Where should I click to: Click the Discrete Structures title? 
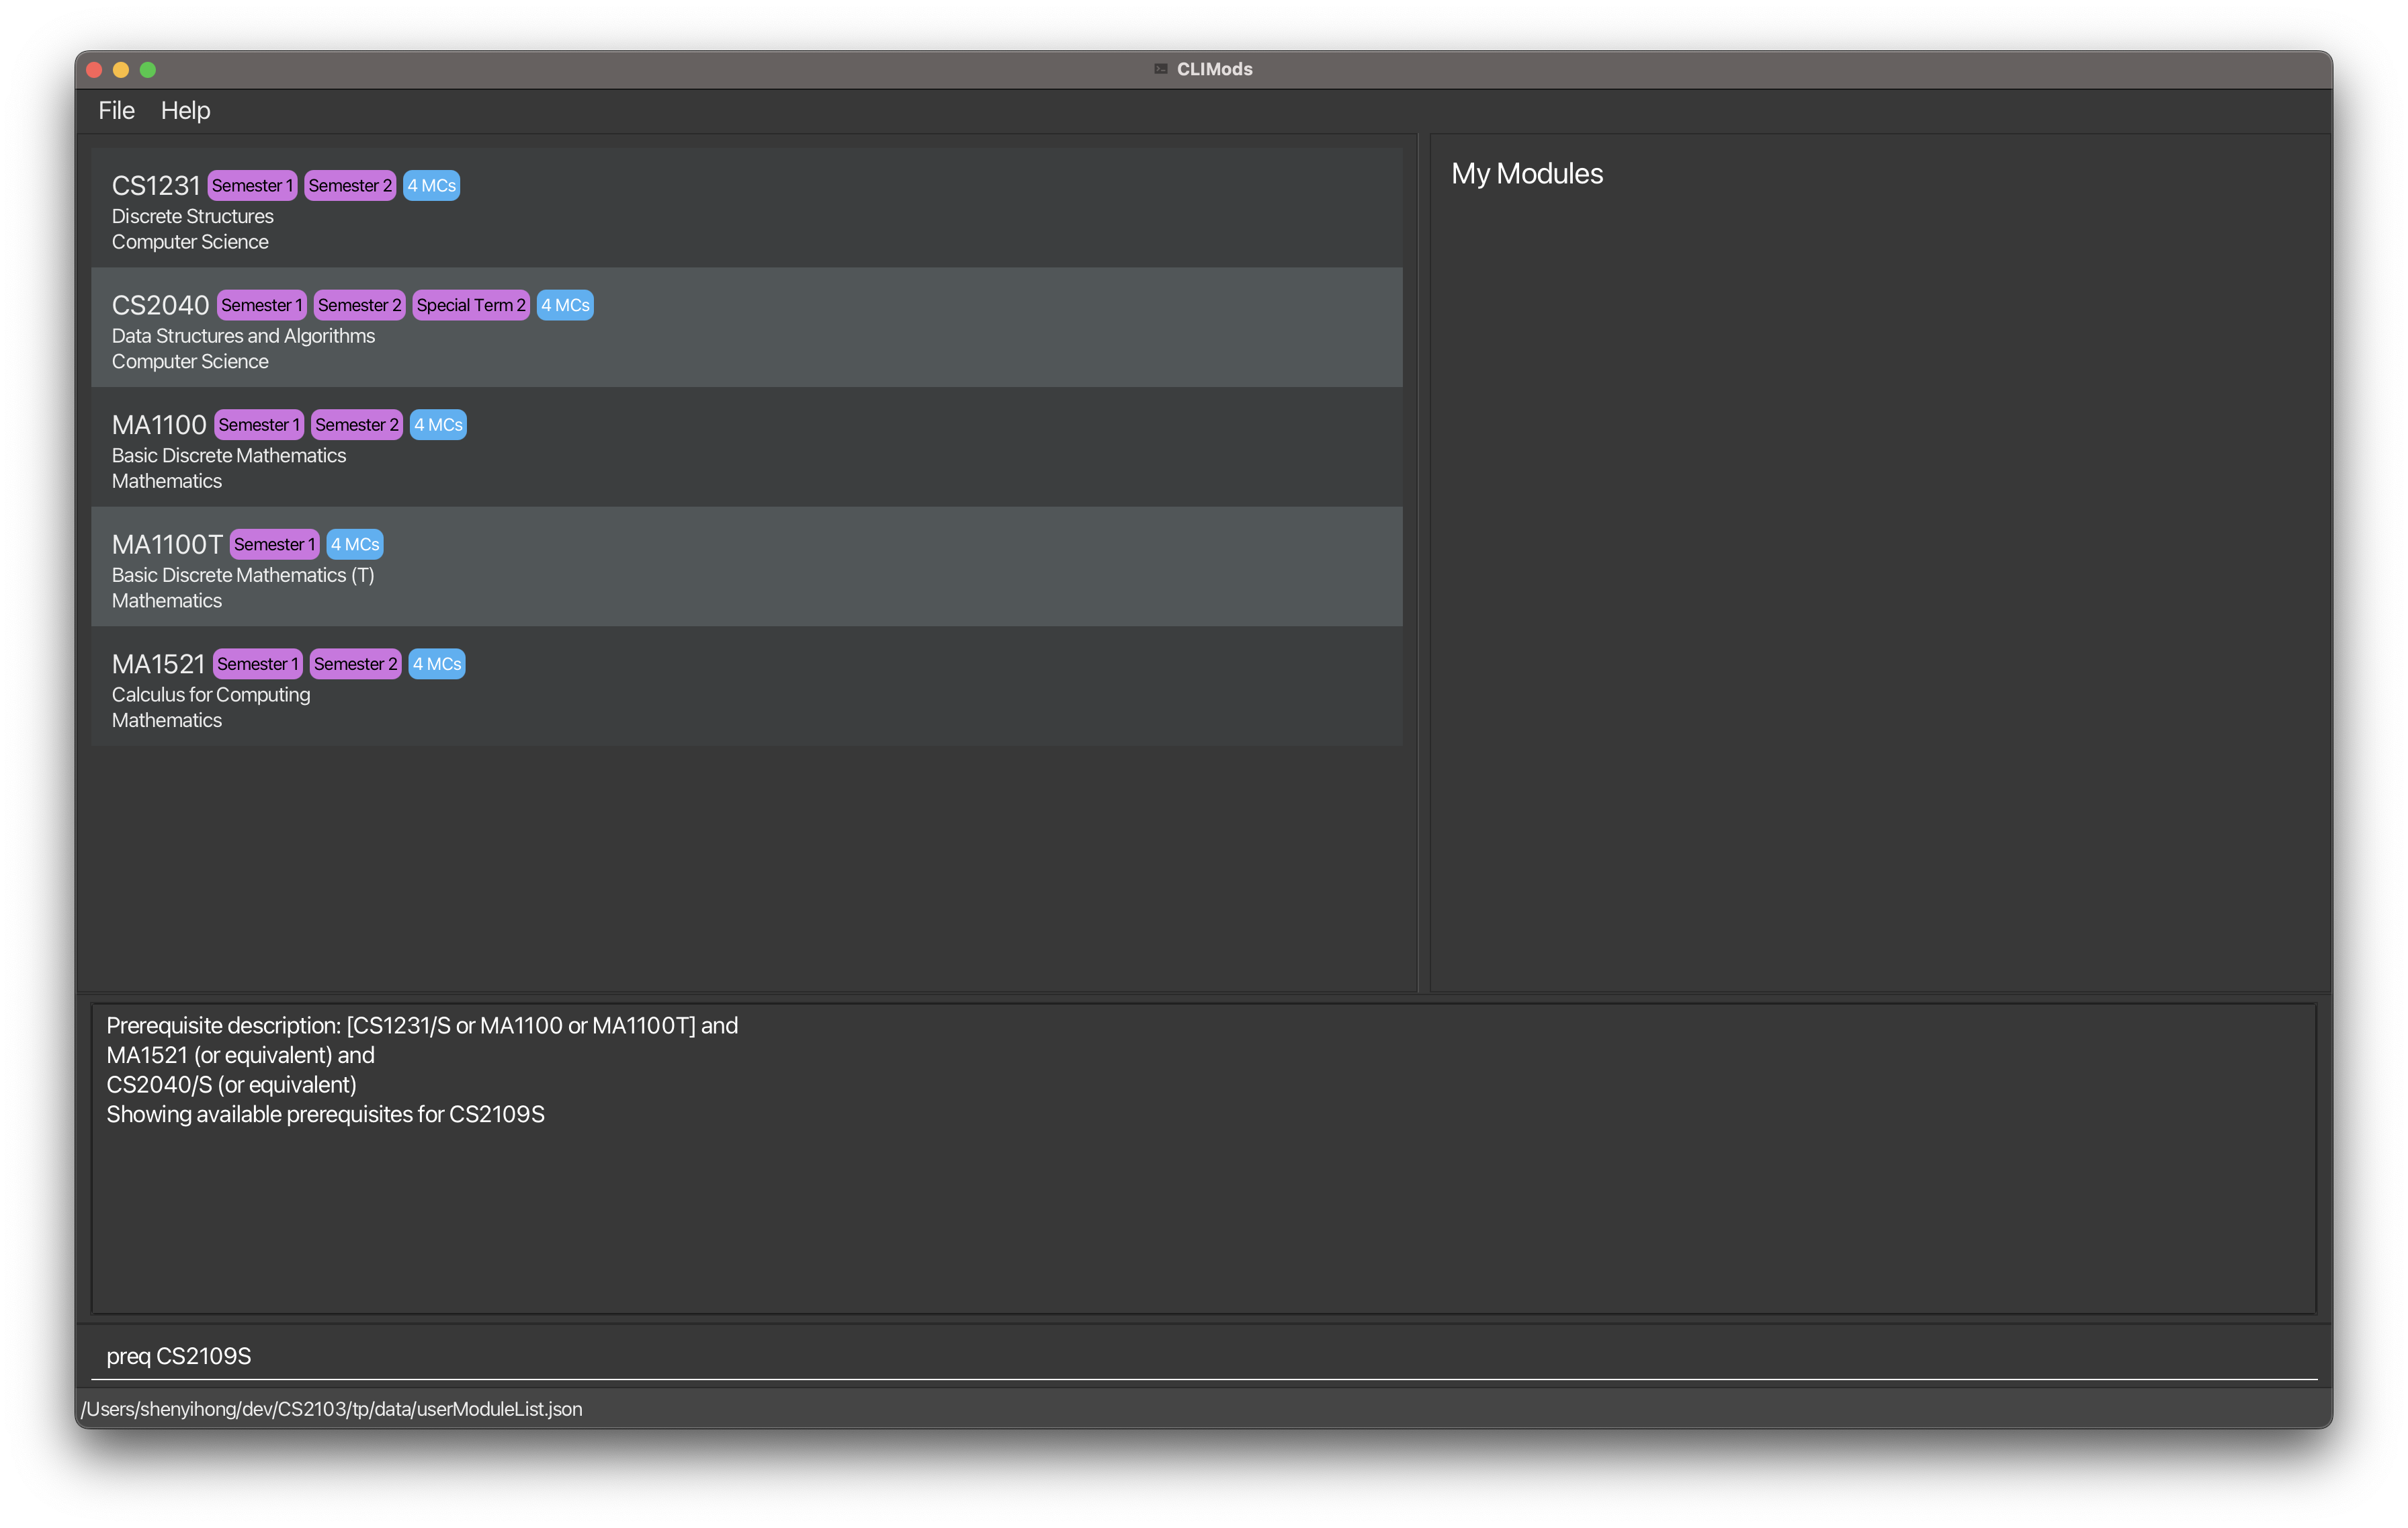[192, 216]
